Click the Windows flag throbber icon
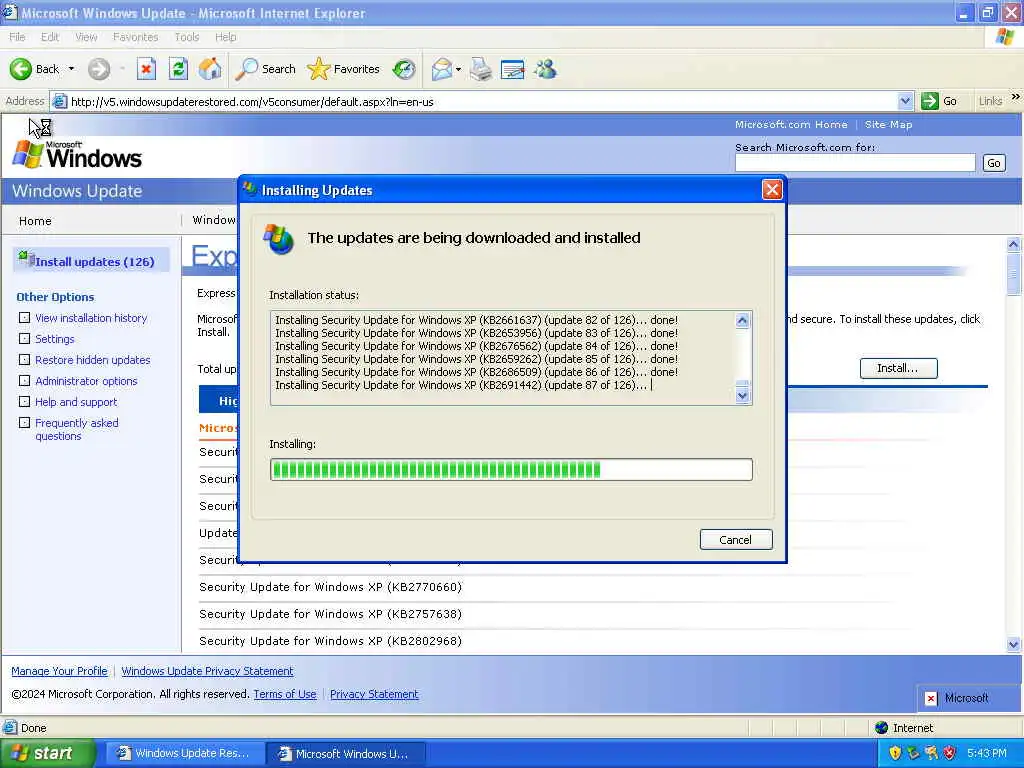 point(1005,37)
